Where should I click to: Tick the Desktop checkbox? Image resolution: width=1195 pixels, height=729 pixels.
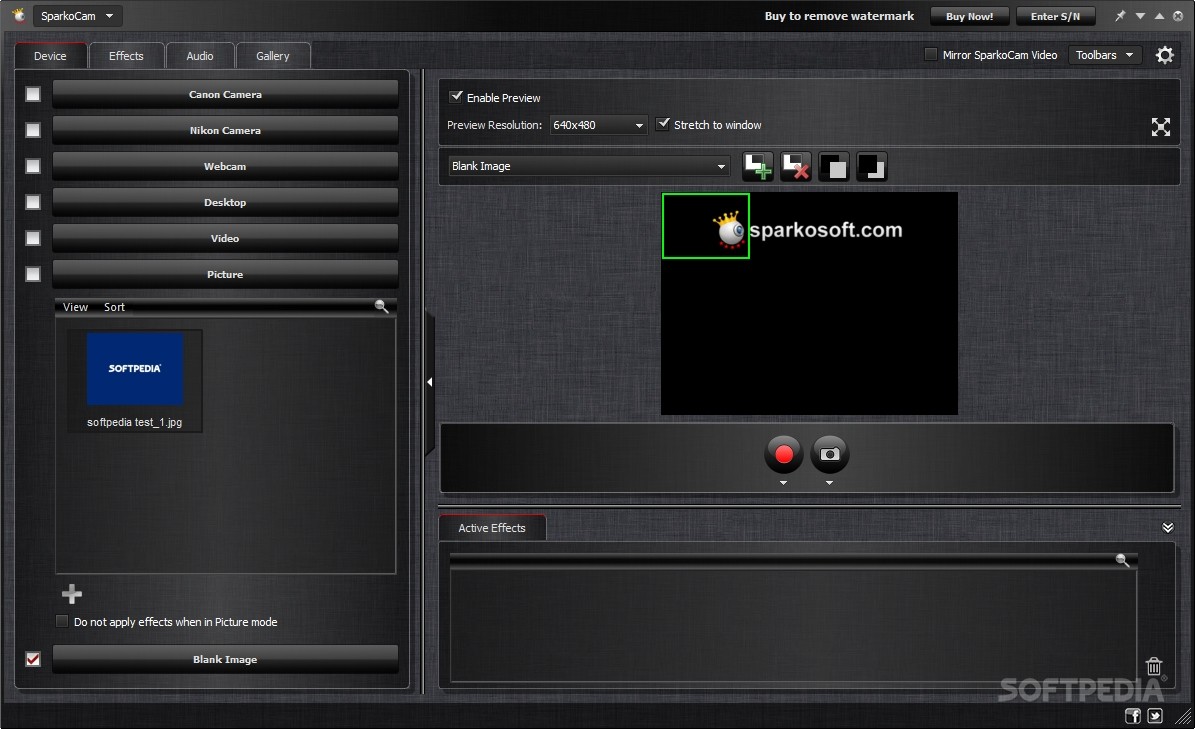click(x=33, y=202)
